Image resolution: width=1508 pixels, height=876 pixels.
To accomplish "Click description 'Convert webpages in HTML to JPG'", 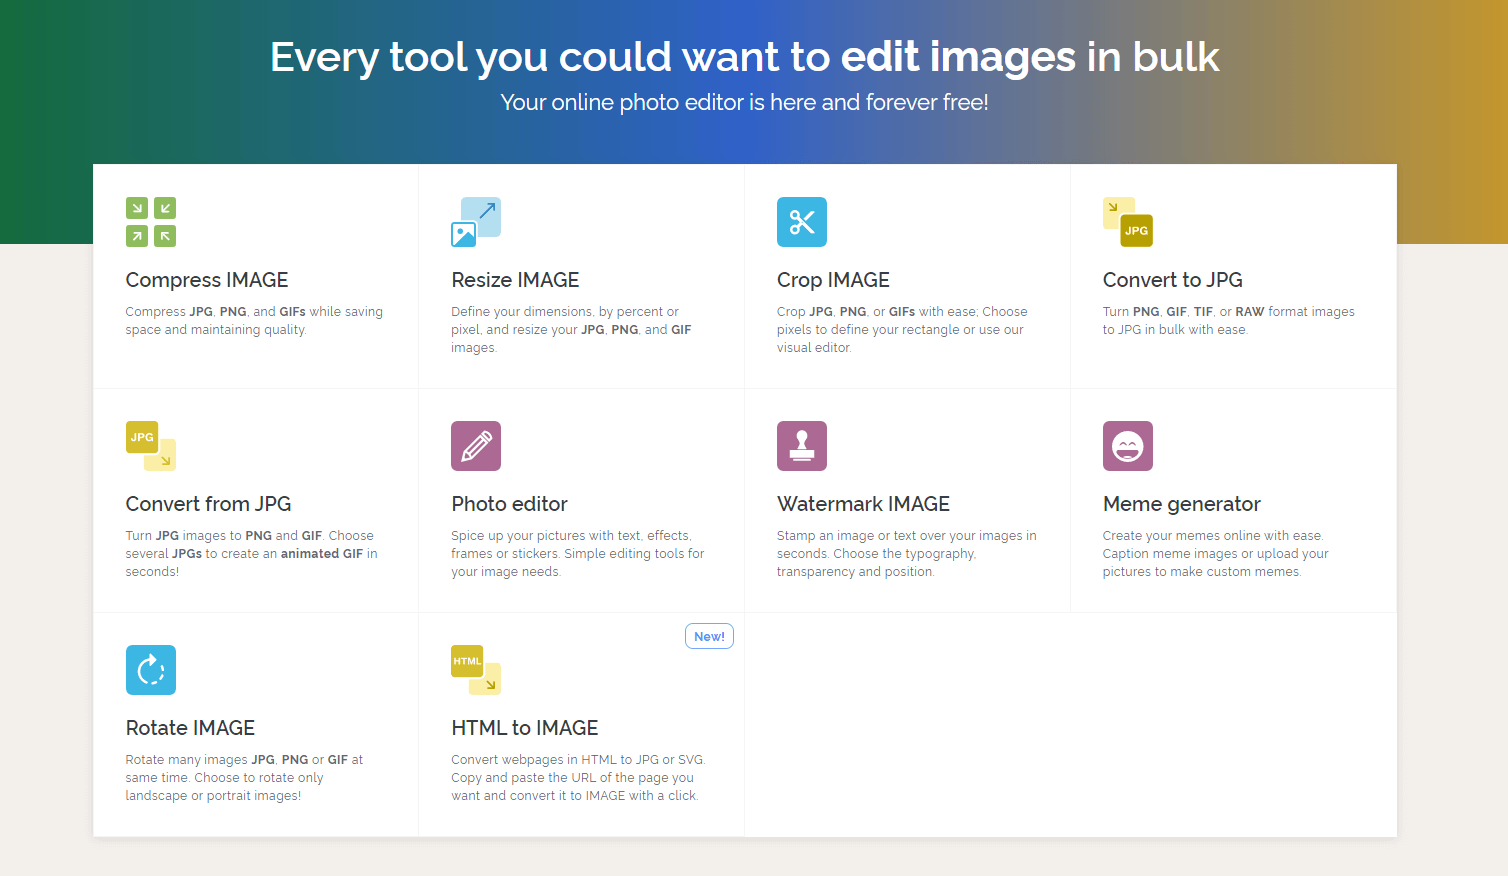I will [554, 760].
